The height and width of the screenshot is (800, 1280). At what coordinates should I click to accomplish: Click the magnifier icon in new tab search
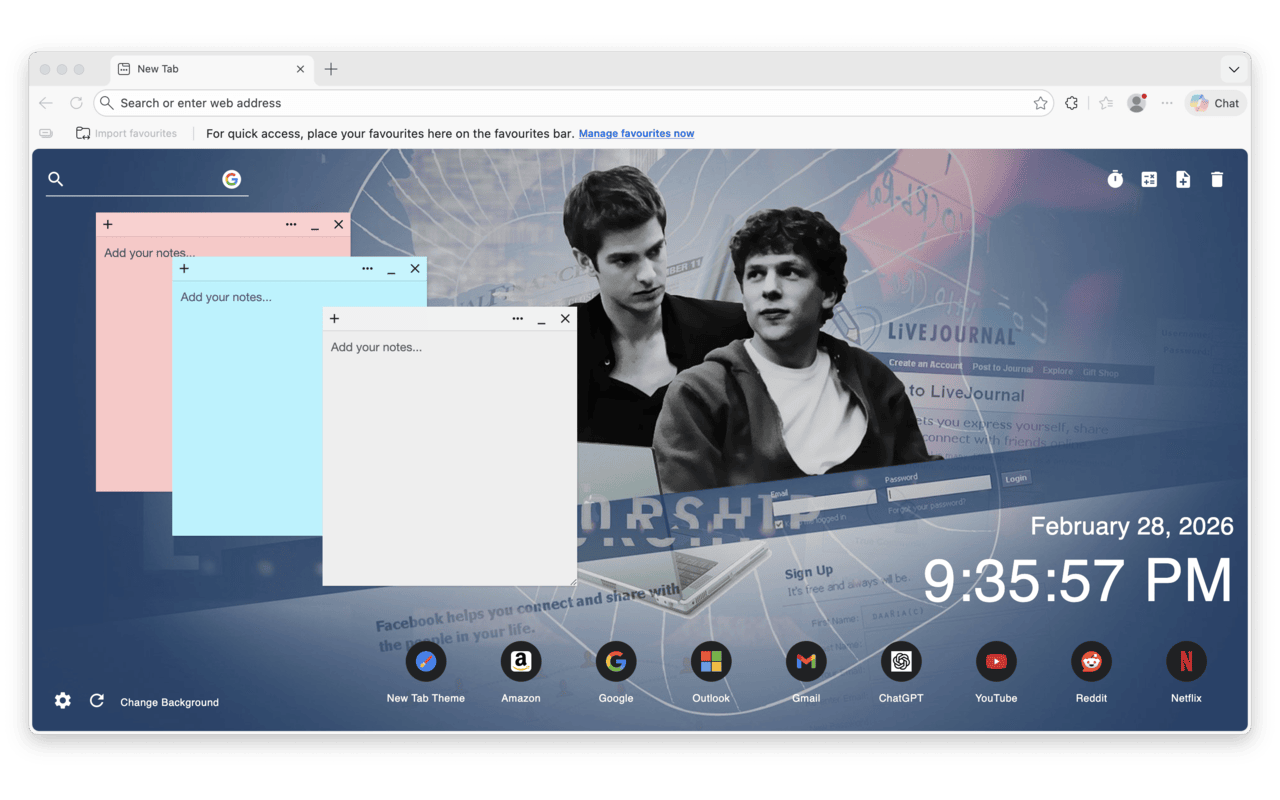point(56,179)
